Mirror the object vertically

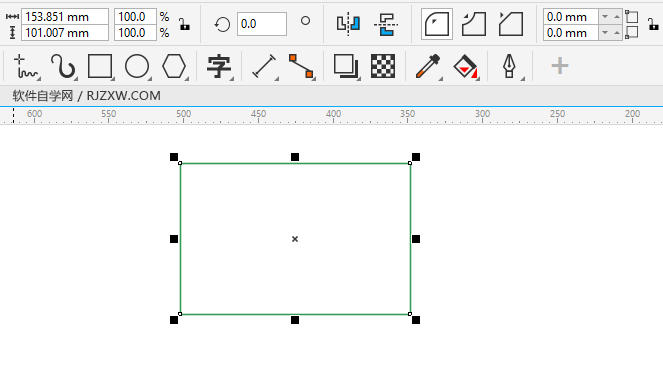[x=386, y=24]
